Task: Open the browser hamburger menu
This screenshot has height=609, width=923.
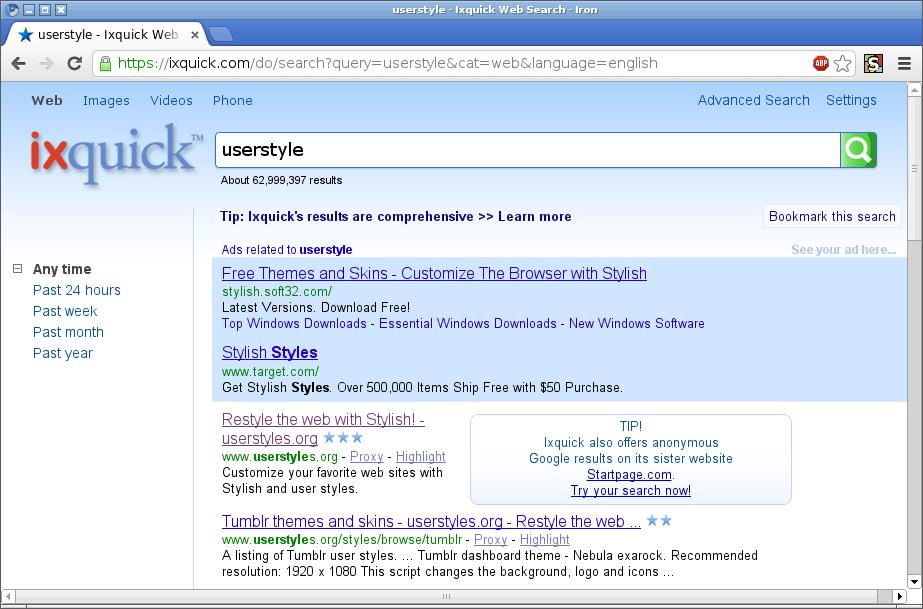Action: (x=905, y=64)
